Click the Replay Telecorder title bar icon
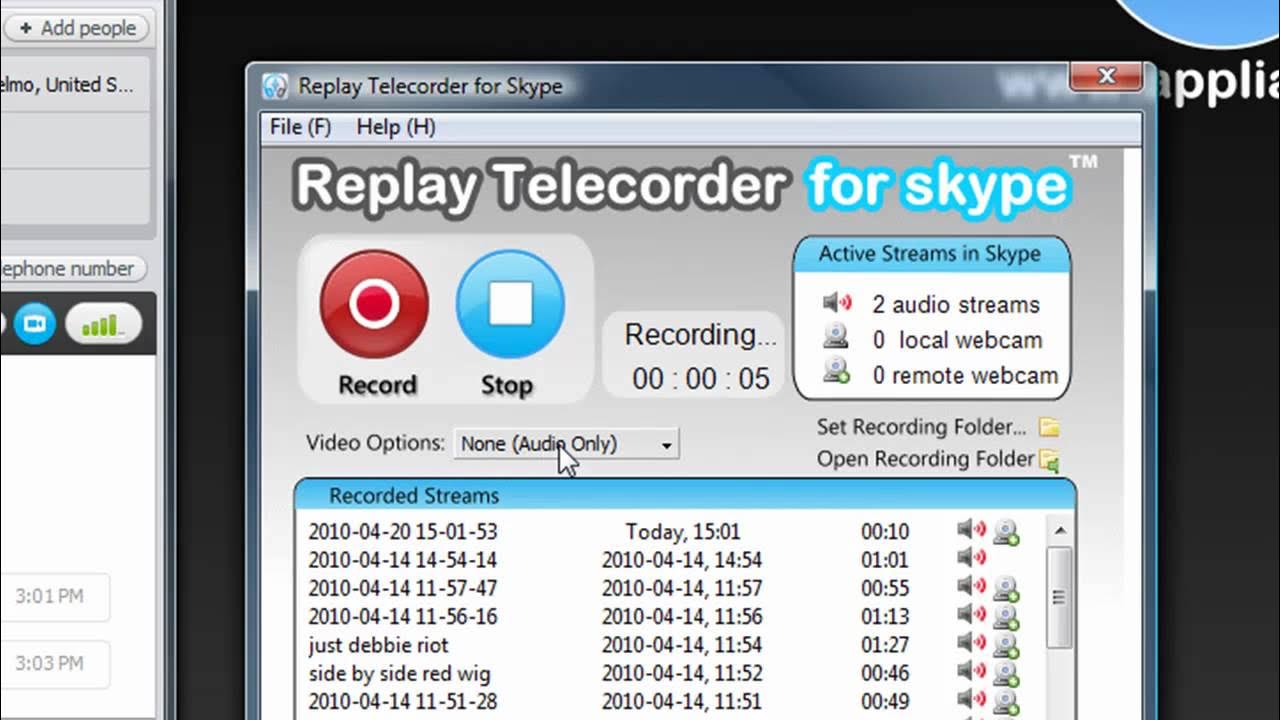Screen dimensions: 1280x720 coord(275,86)
